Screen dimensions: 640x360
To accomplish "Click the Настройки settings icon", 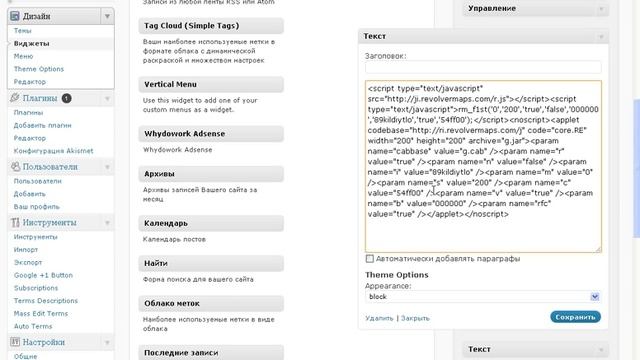I will click(x=15, y=342).
